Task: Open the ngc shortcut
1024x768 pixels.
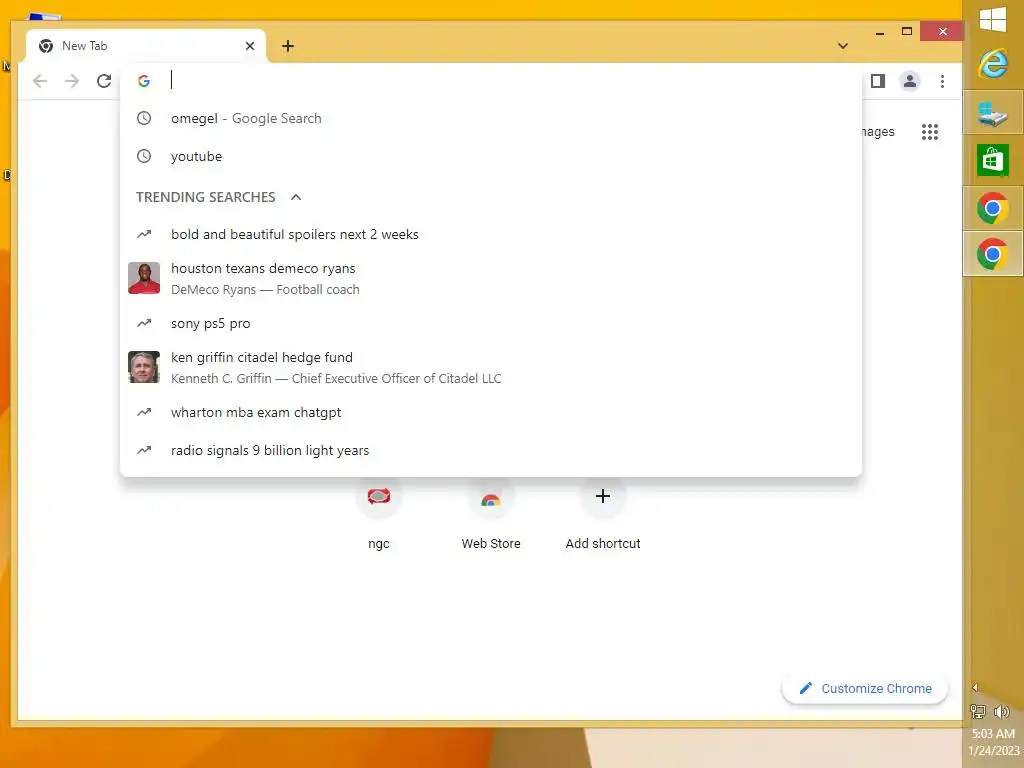Action: pos(379,516)
